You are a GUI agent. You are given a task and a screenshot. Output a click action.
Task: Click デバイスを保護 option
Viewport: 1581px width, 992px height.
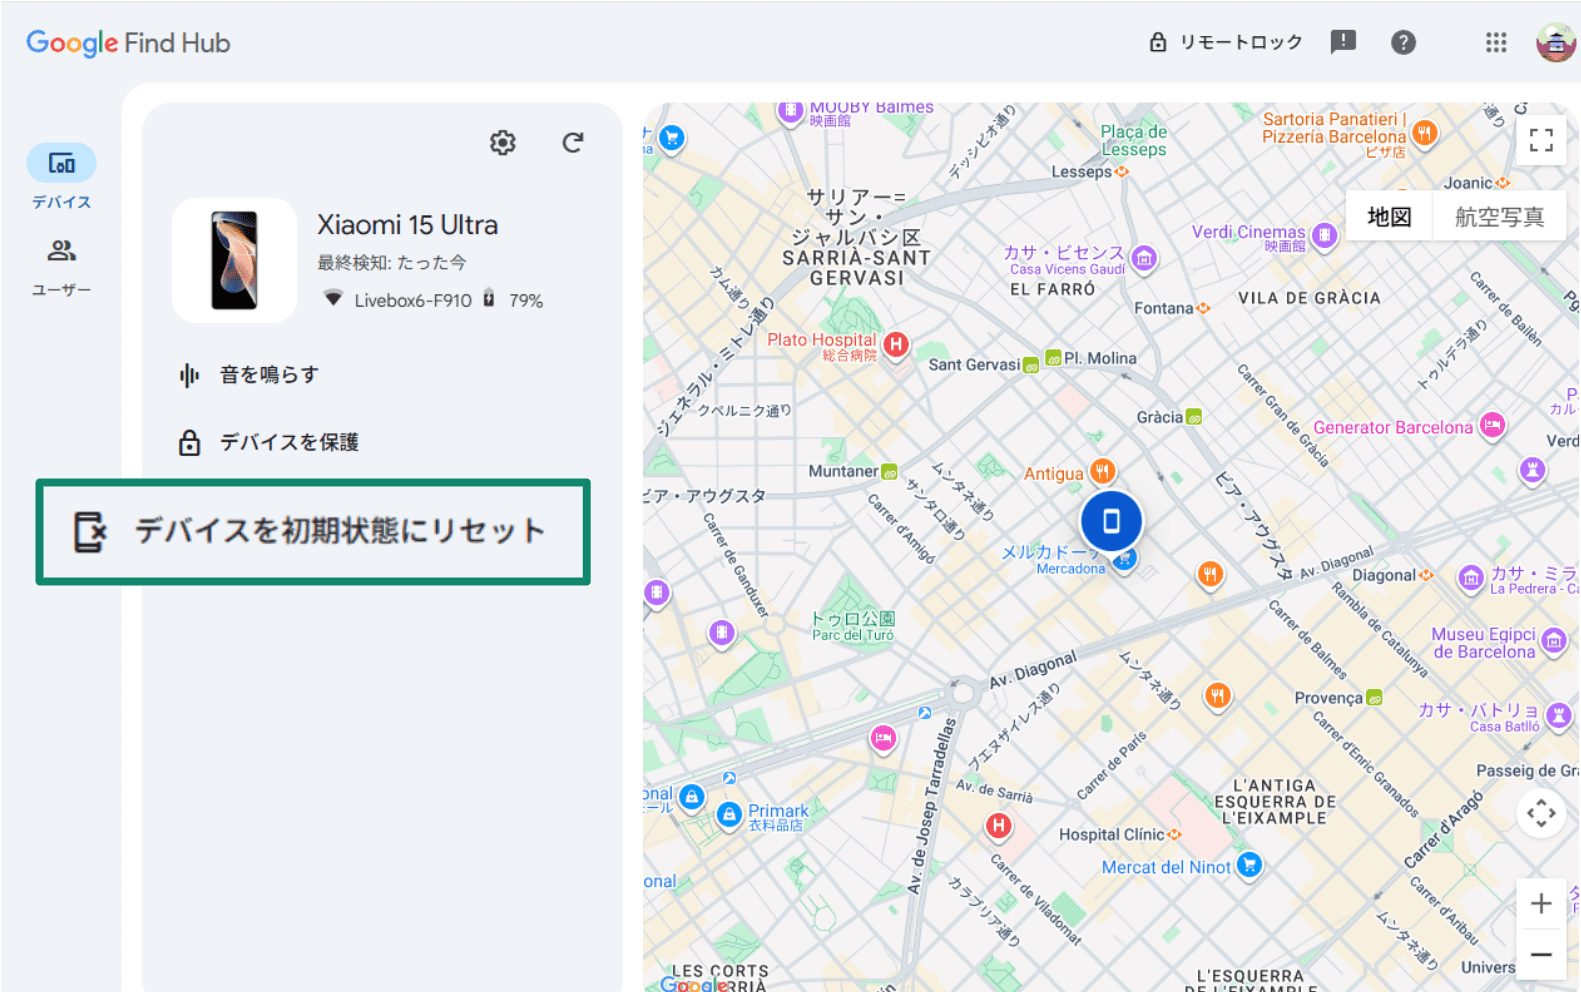[x=268, y=442]
